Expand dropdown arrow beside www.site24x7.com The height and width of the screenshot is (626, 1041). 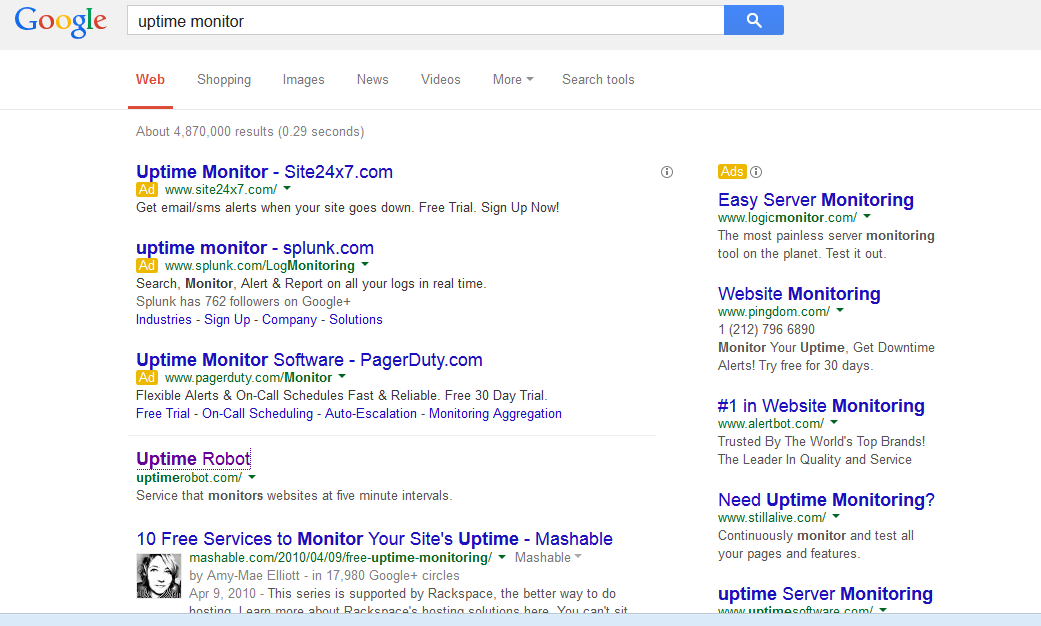[287, 189]
